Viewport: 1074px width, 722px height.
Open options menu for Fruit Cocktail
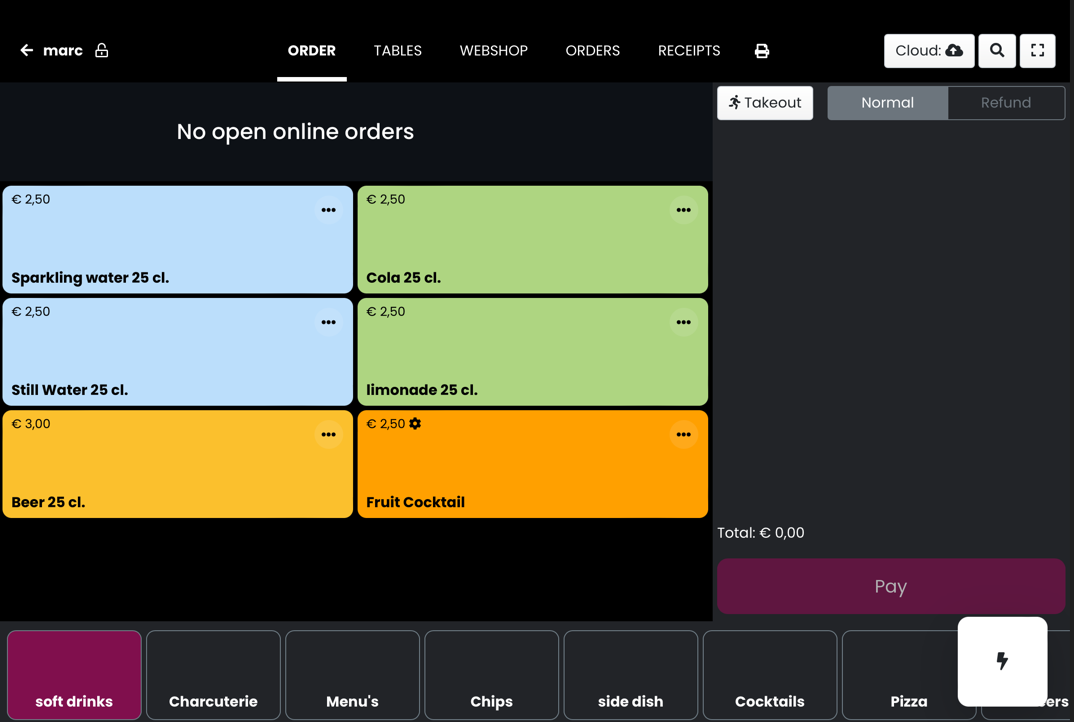coord(684,434)
